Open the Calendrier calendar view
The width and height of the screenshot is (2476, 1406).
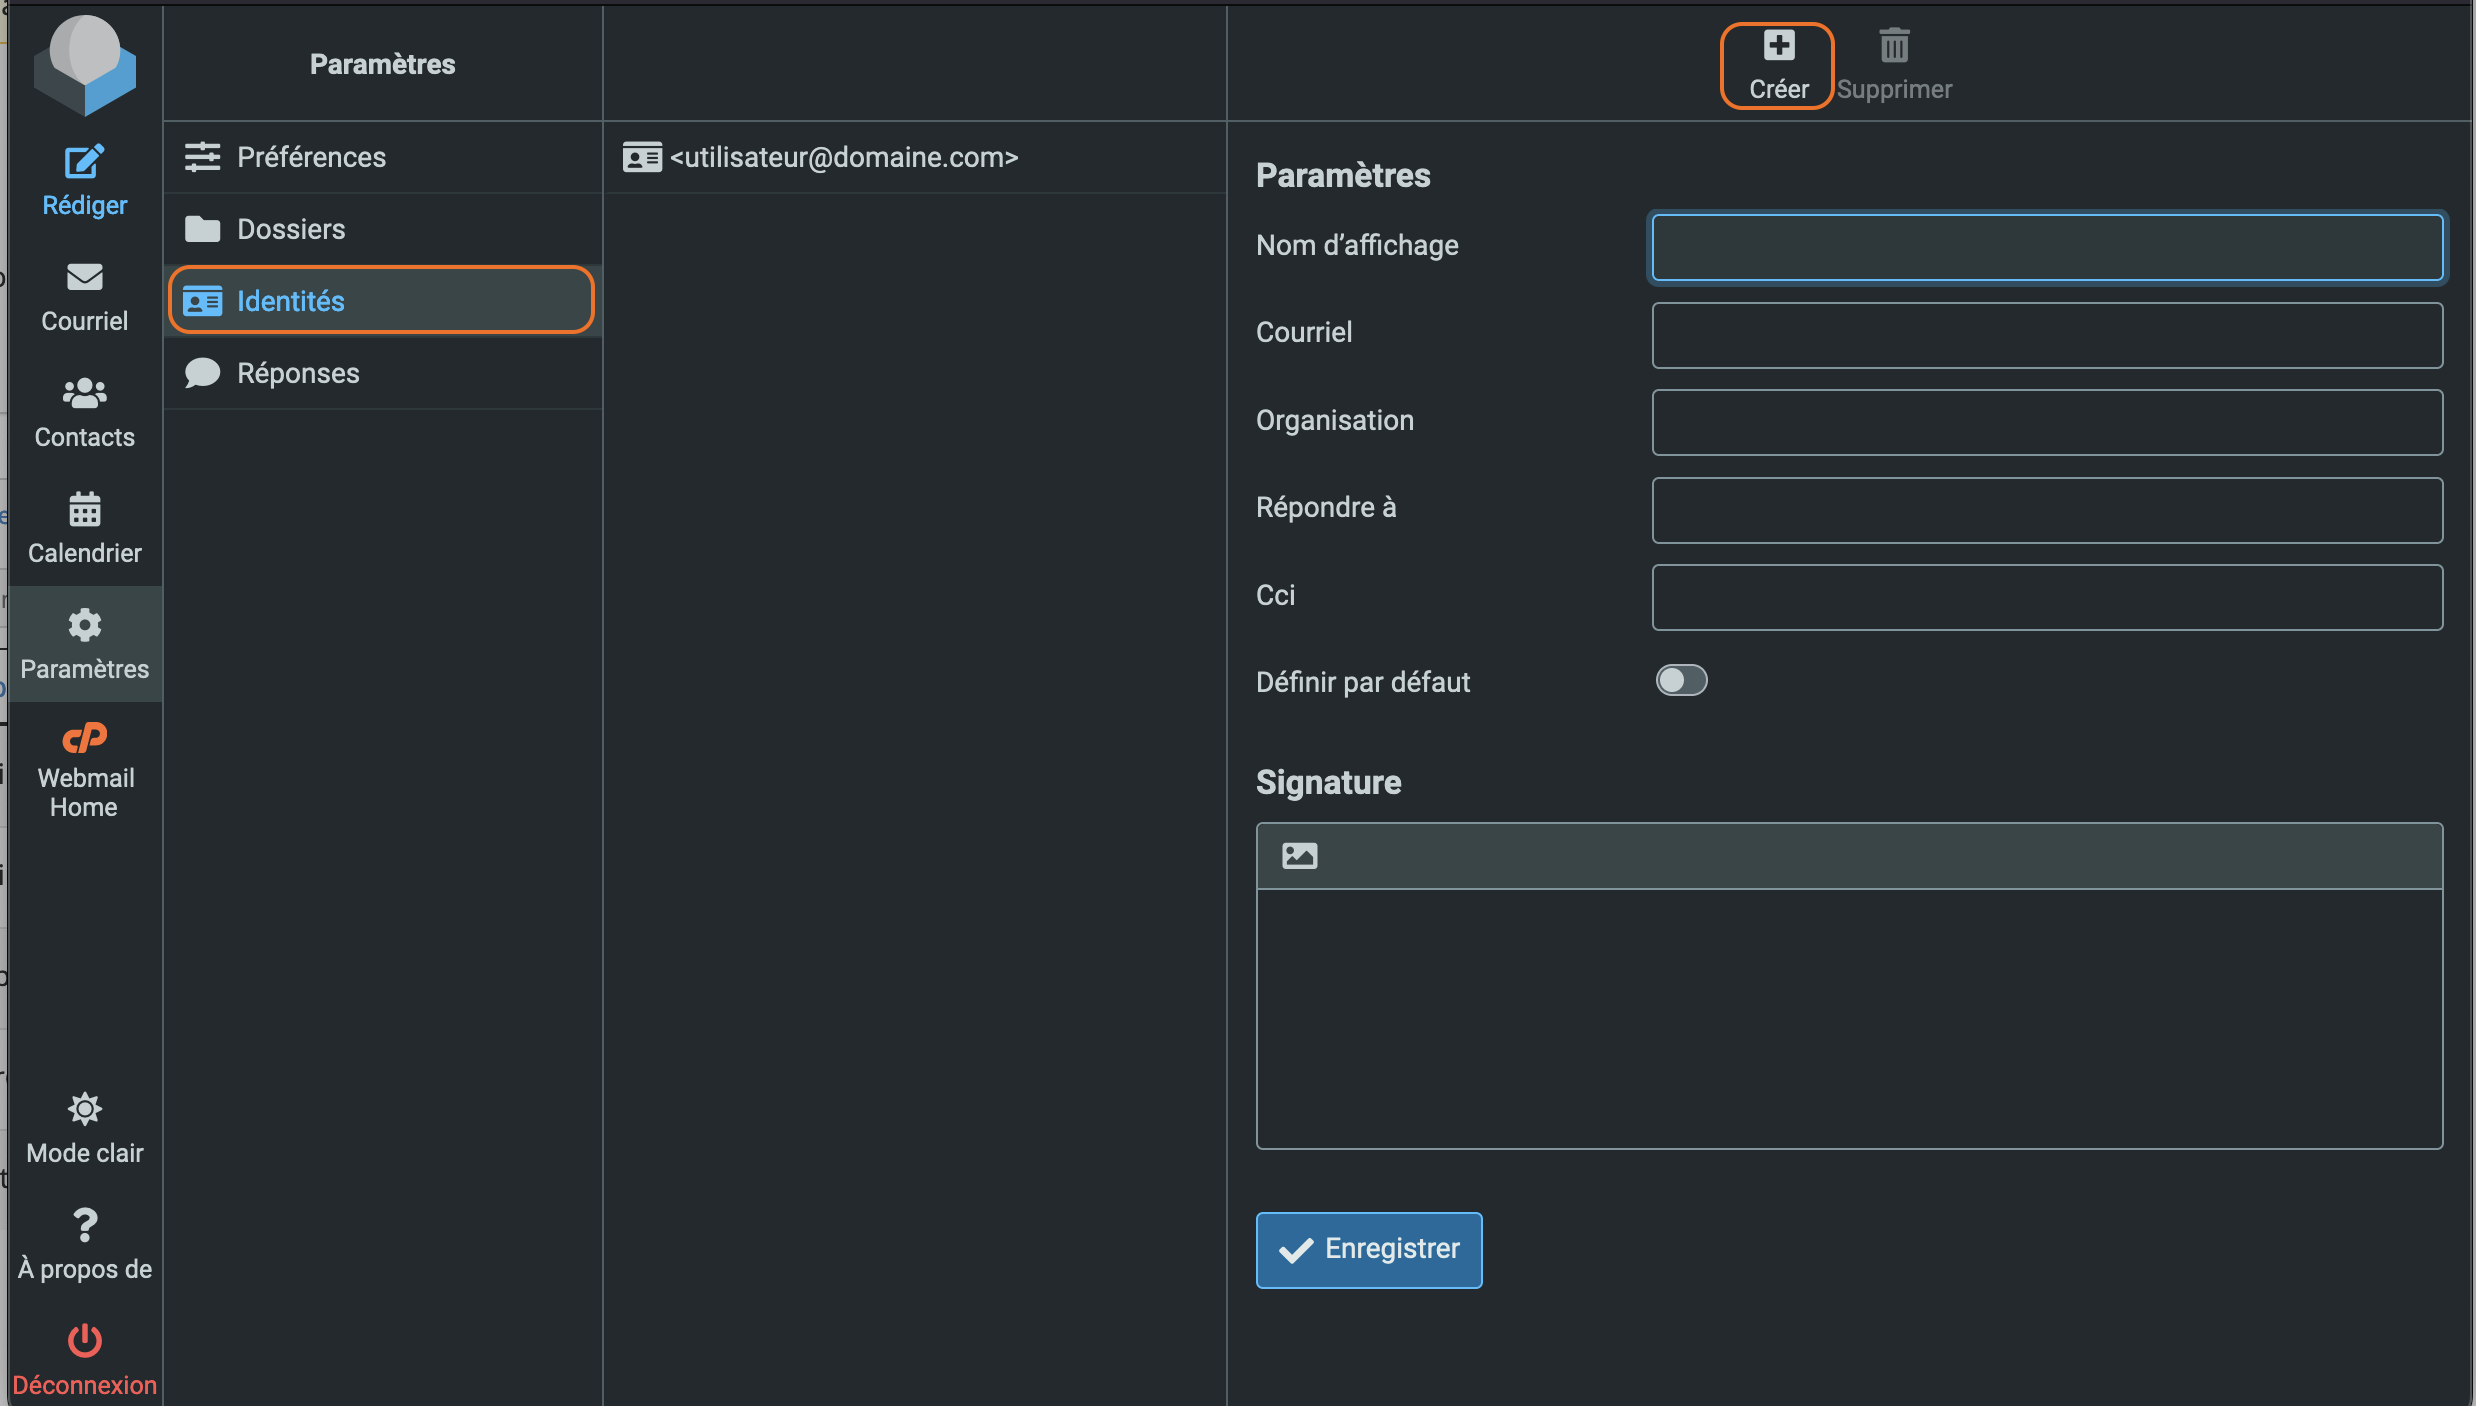pyautogui.click(x=85, y=529)
